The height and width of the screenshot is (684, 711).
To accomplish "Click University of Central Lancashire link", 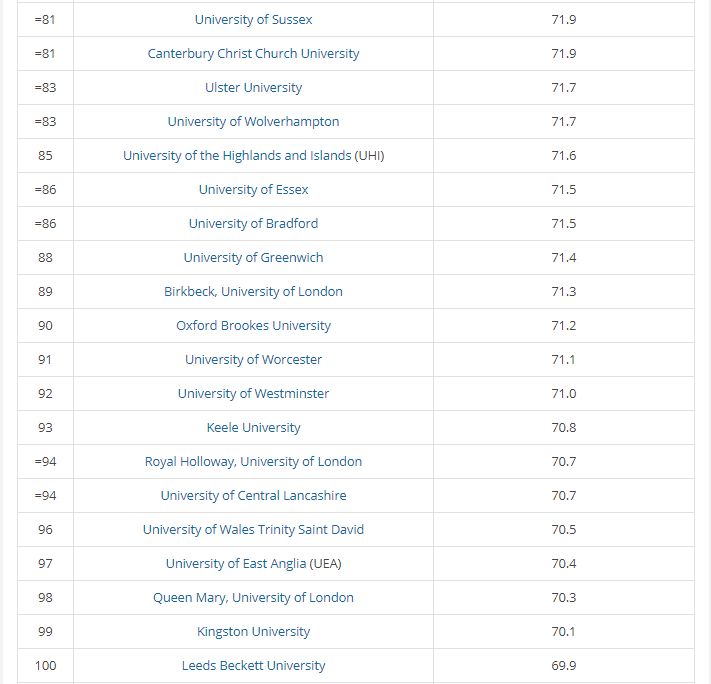I will (x=253, y=496).
